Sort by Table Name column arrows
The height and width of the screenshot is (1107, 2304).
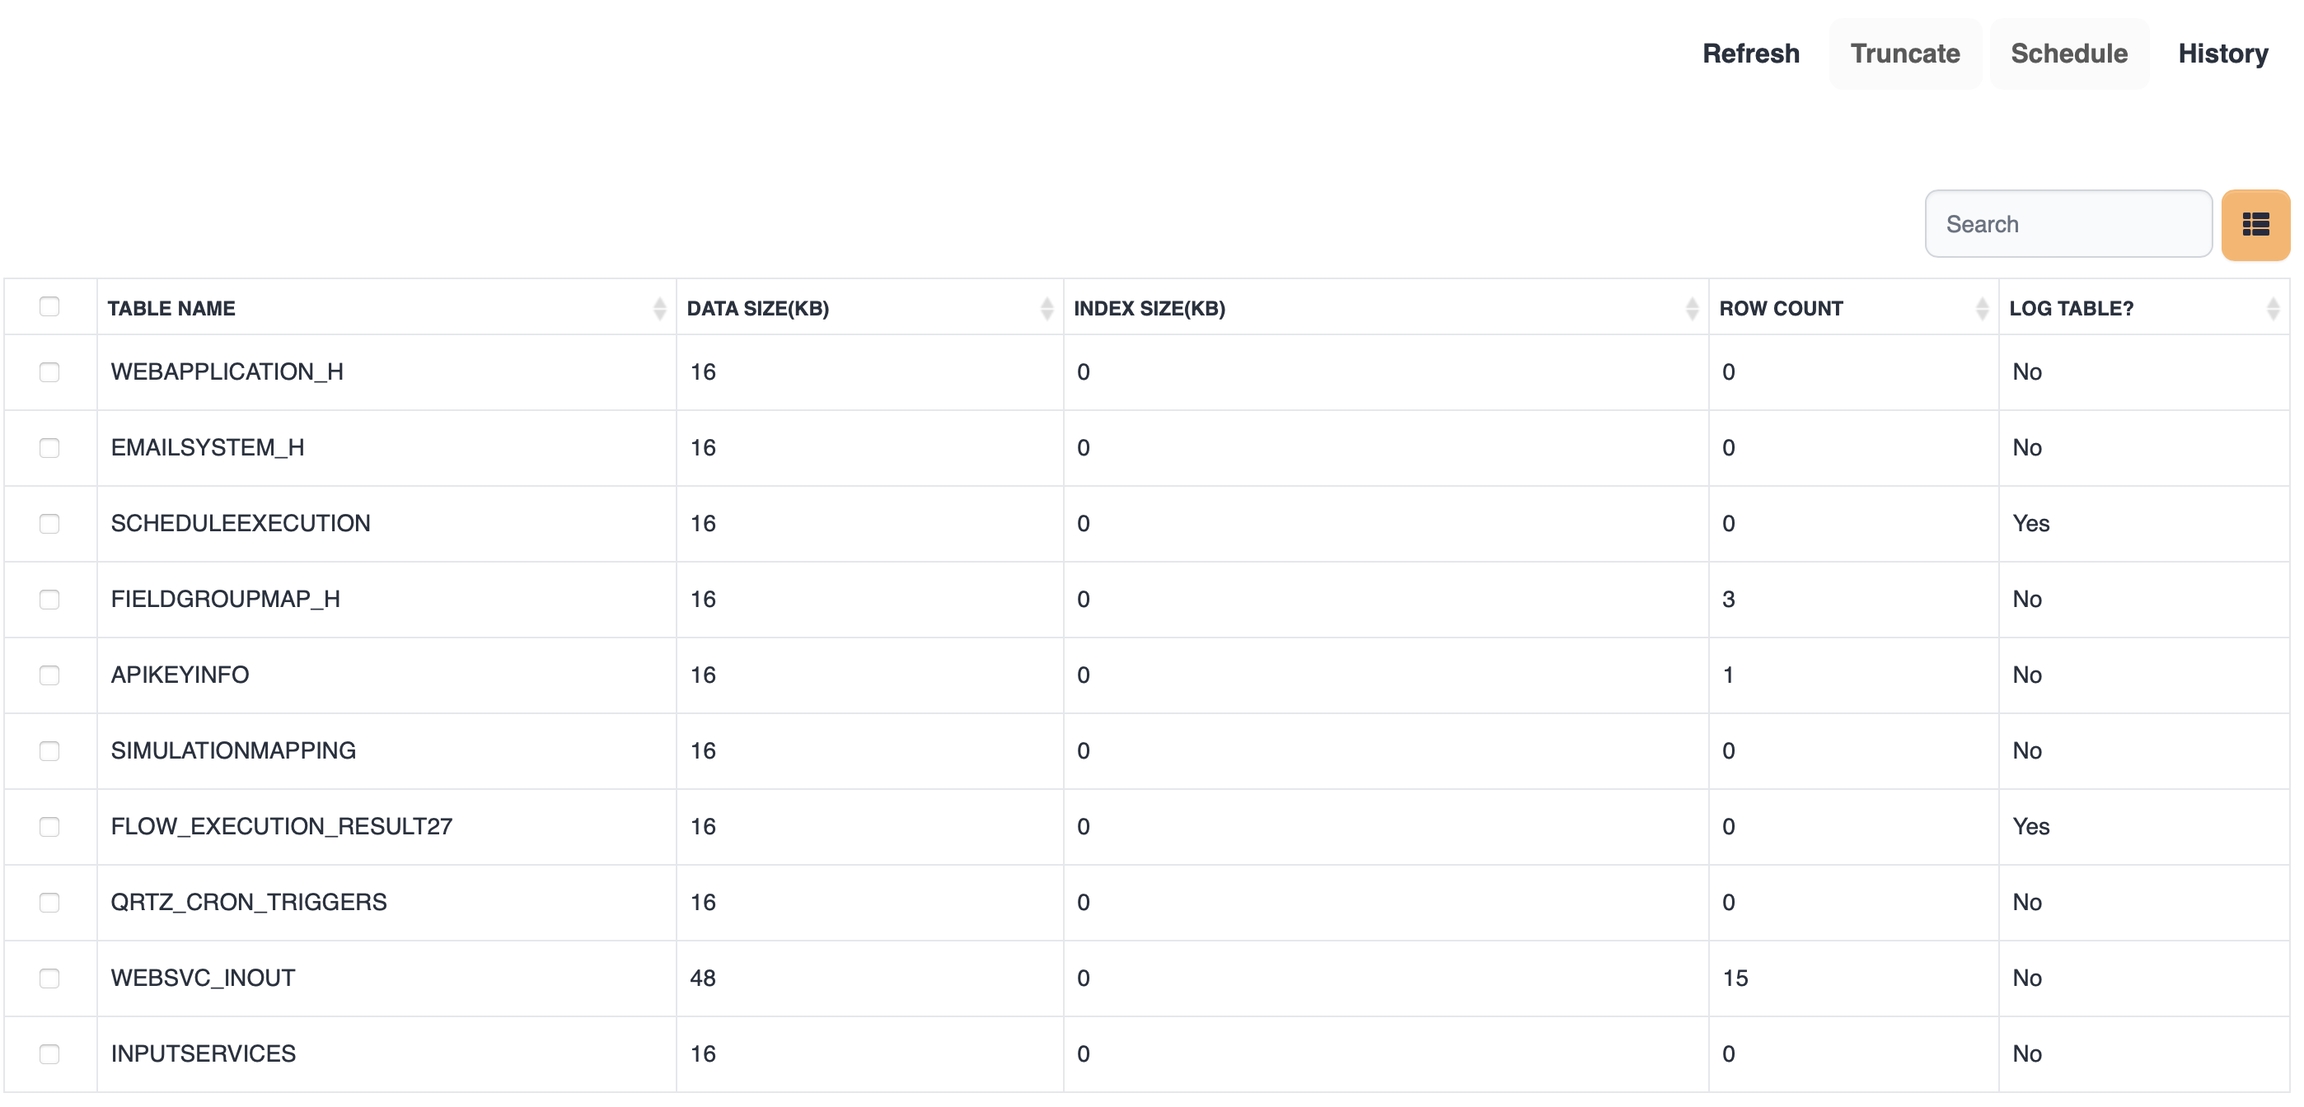click(x=659, y=309)
